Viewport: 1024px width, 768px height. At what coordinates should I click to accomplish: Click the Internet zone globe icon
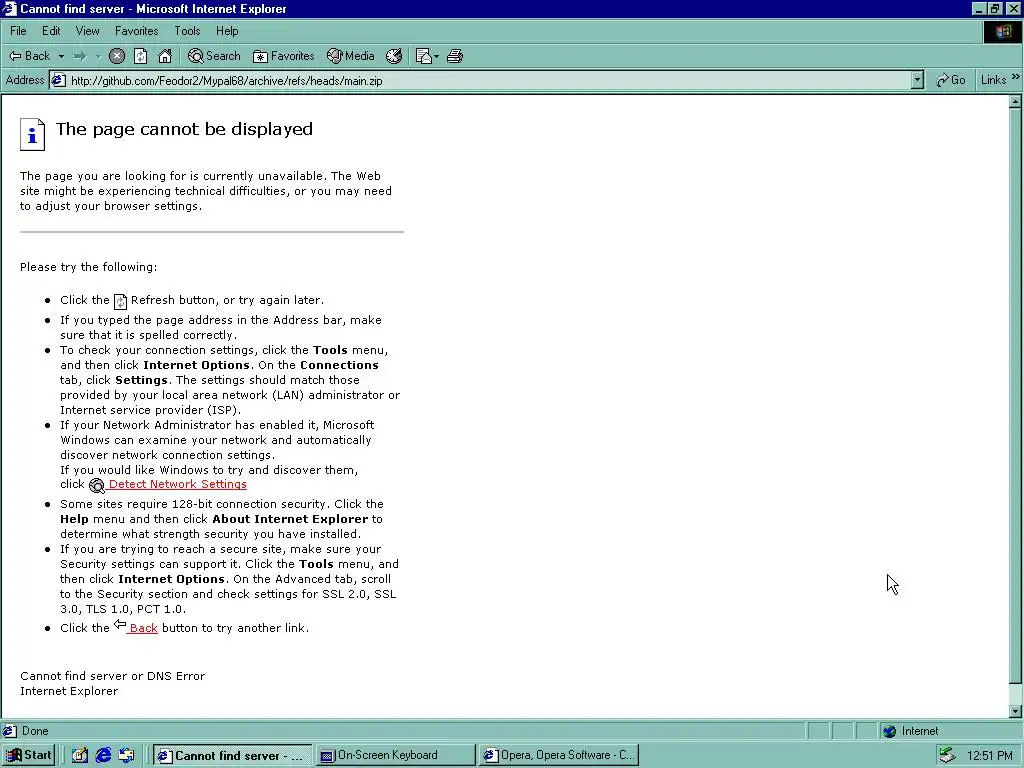(889, 731)
